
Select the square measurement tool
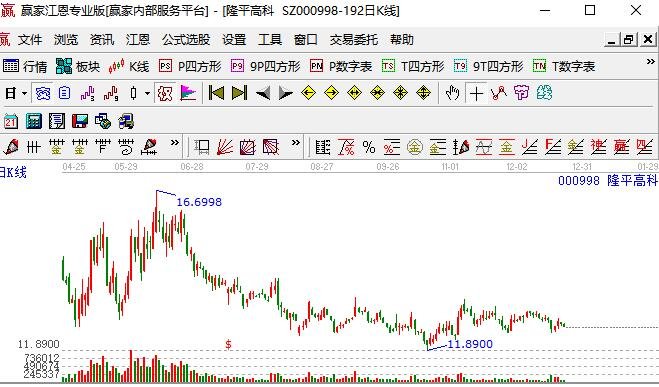point(202,147)
